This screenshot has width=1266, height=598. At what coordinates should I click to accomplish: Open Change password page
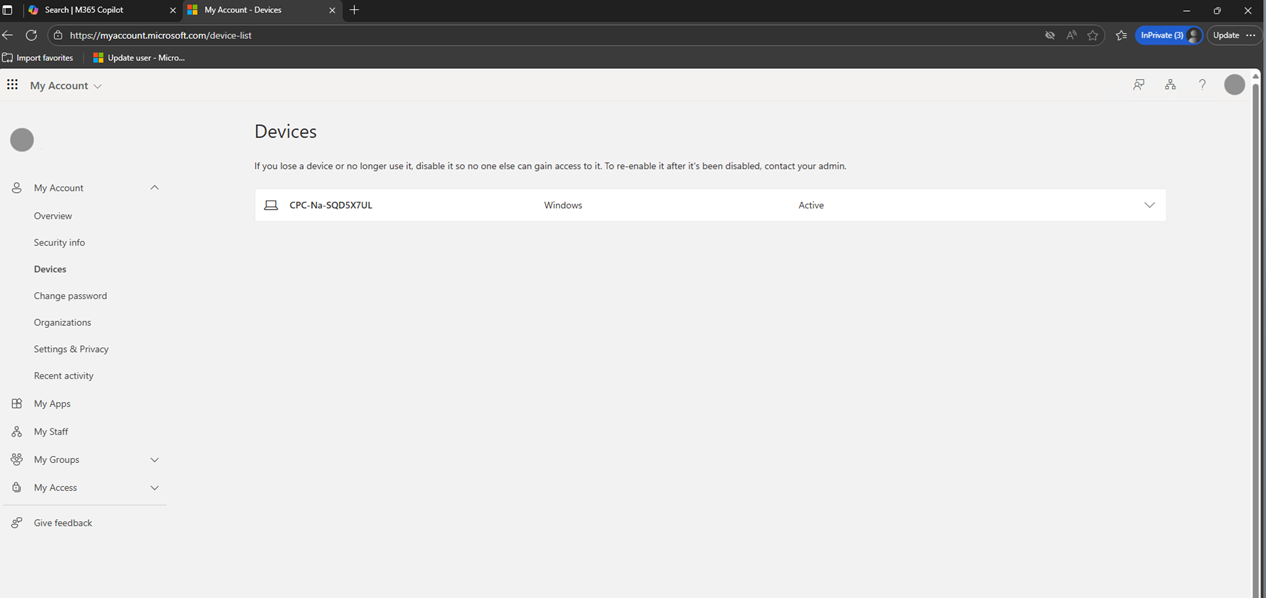point(70,296)
